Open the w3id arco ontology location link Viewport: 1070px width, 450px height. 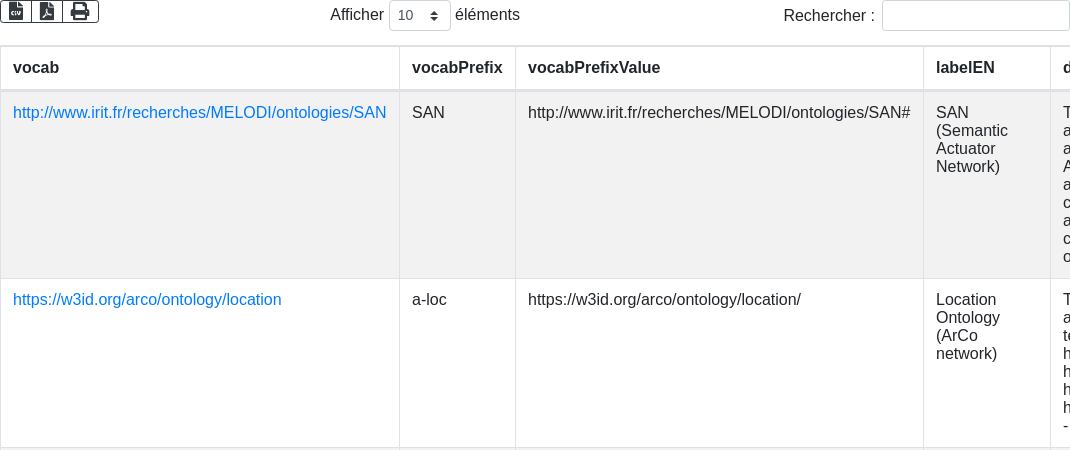point(147,299)
